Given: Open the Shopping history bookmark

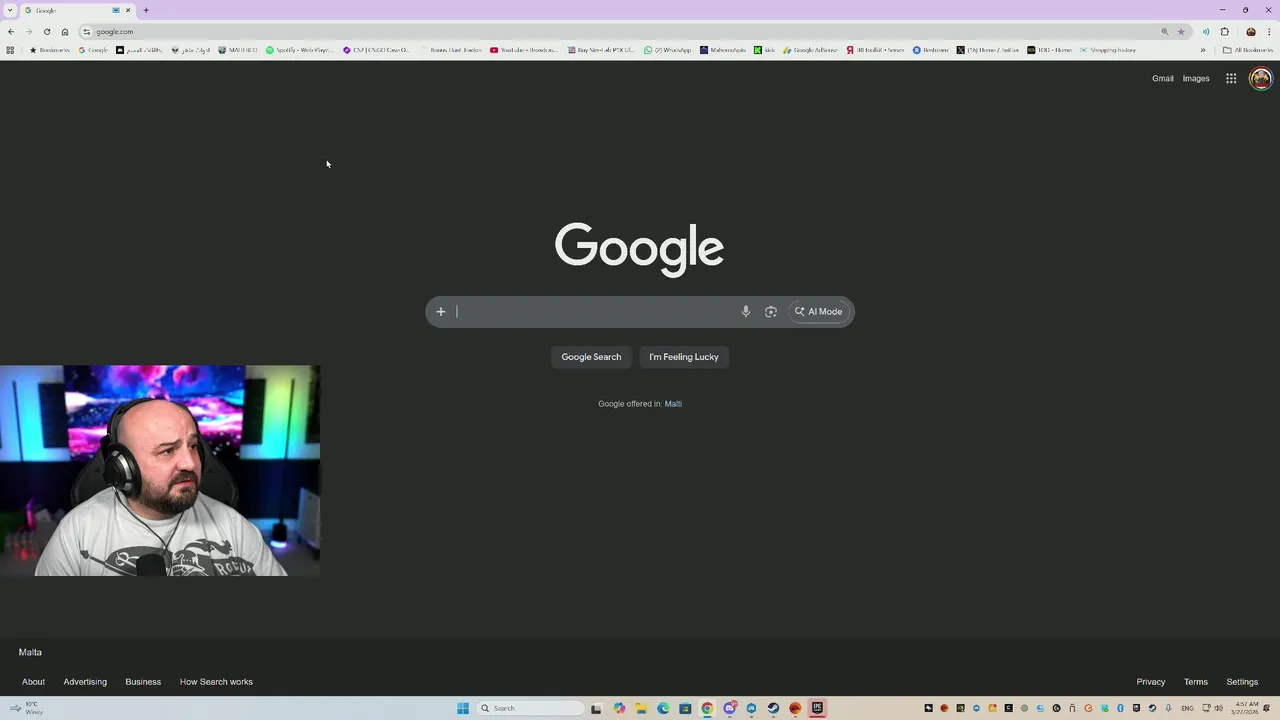Looking at the screenshot, I should (x=1108, y=50).
